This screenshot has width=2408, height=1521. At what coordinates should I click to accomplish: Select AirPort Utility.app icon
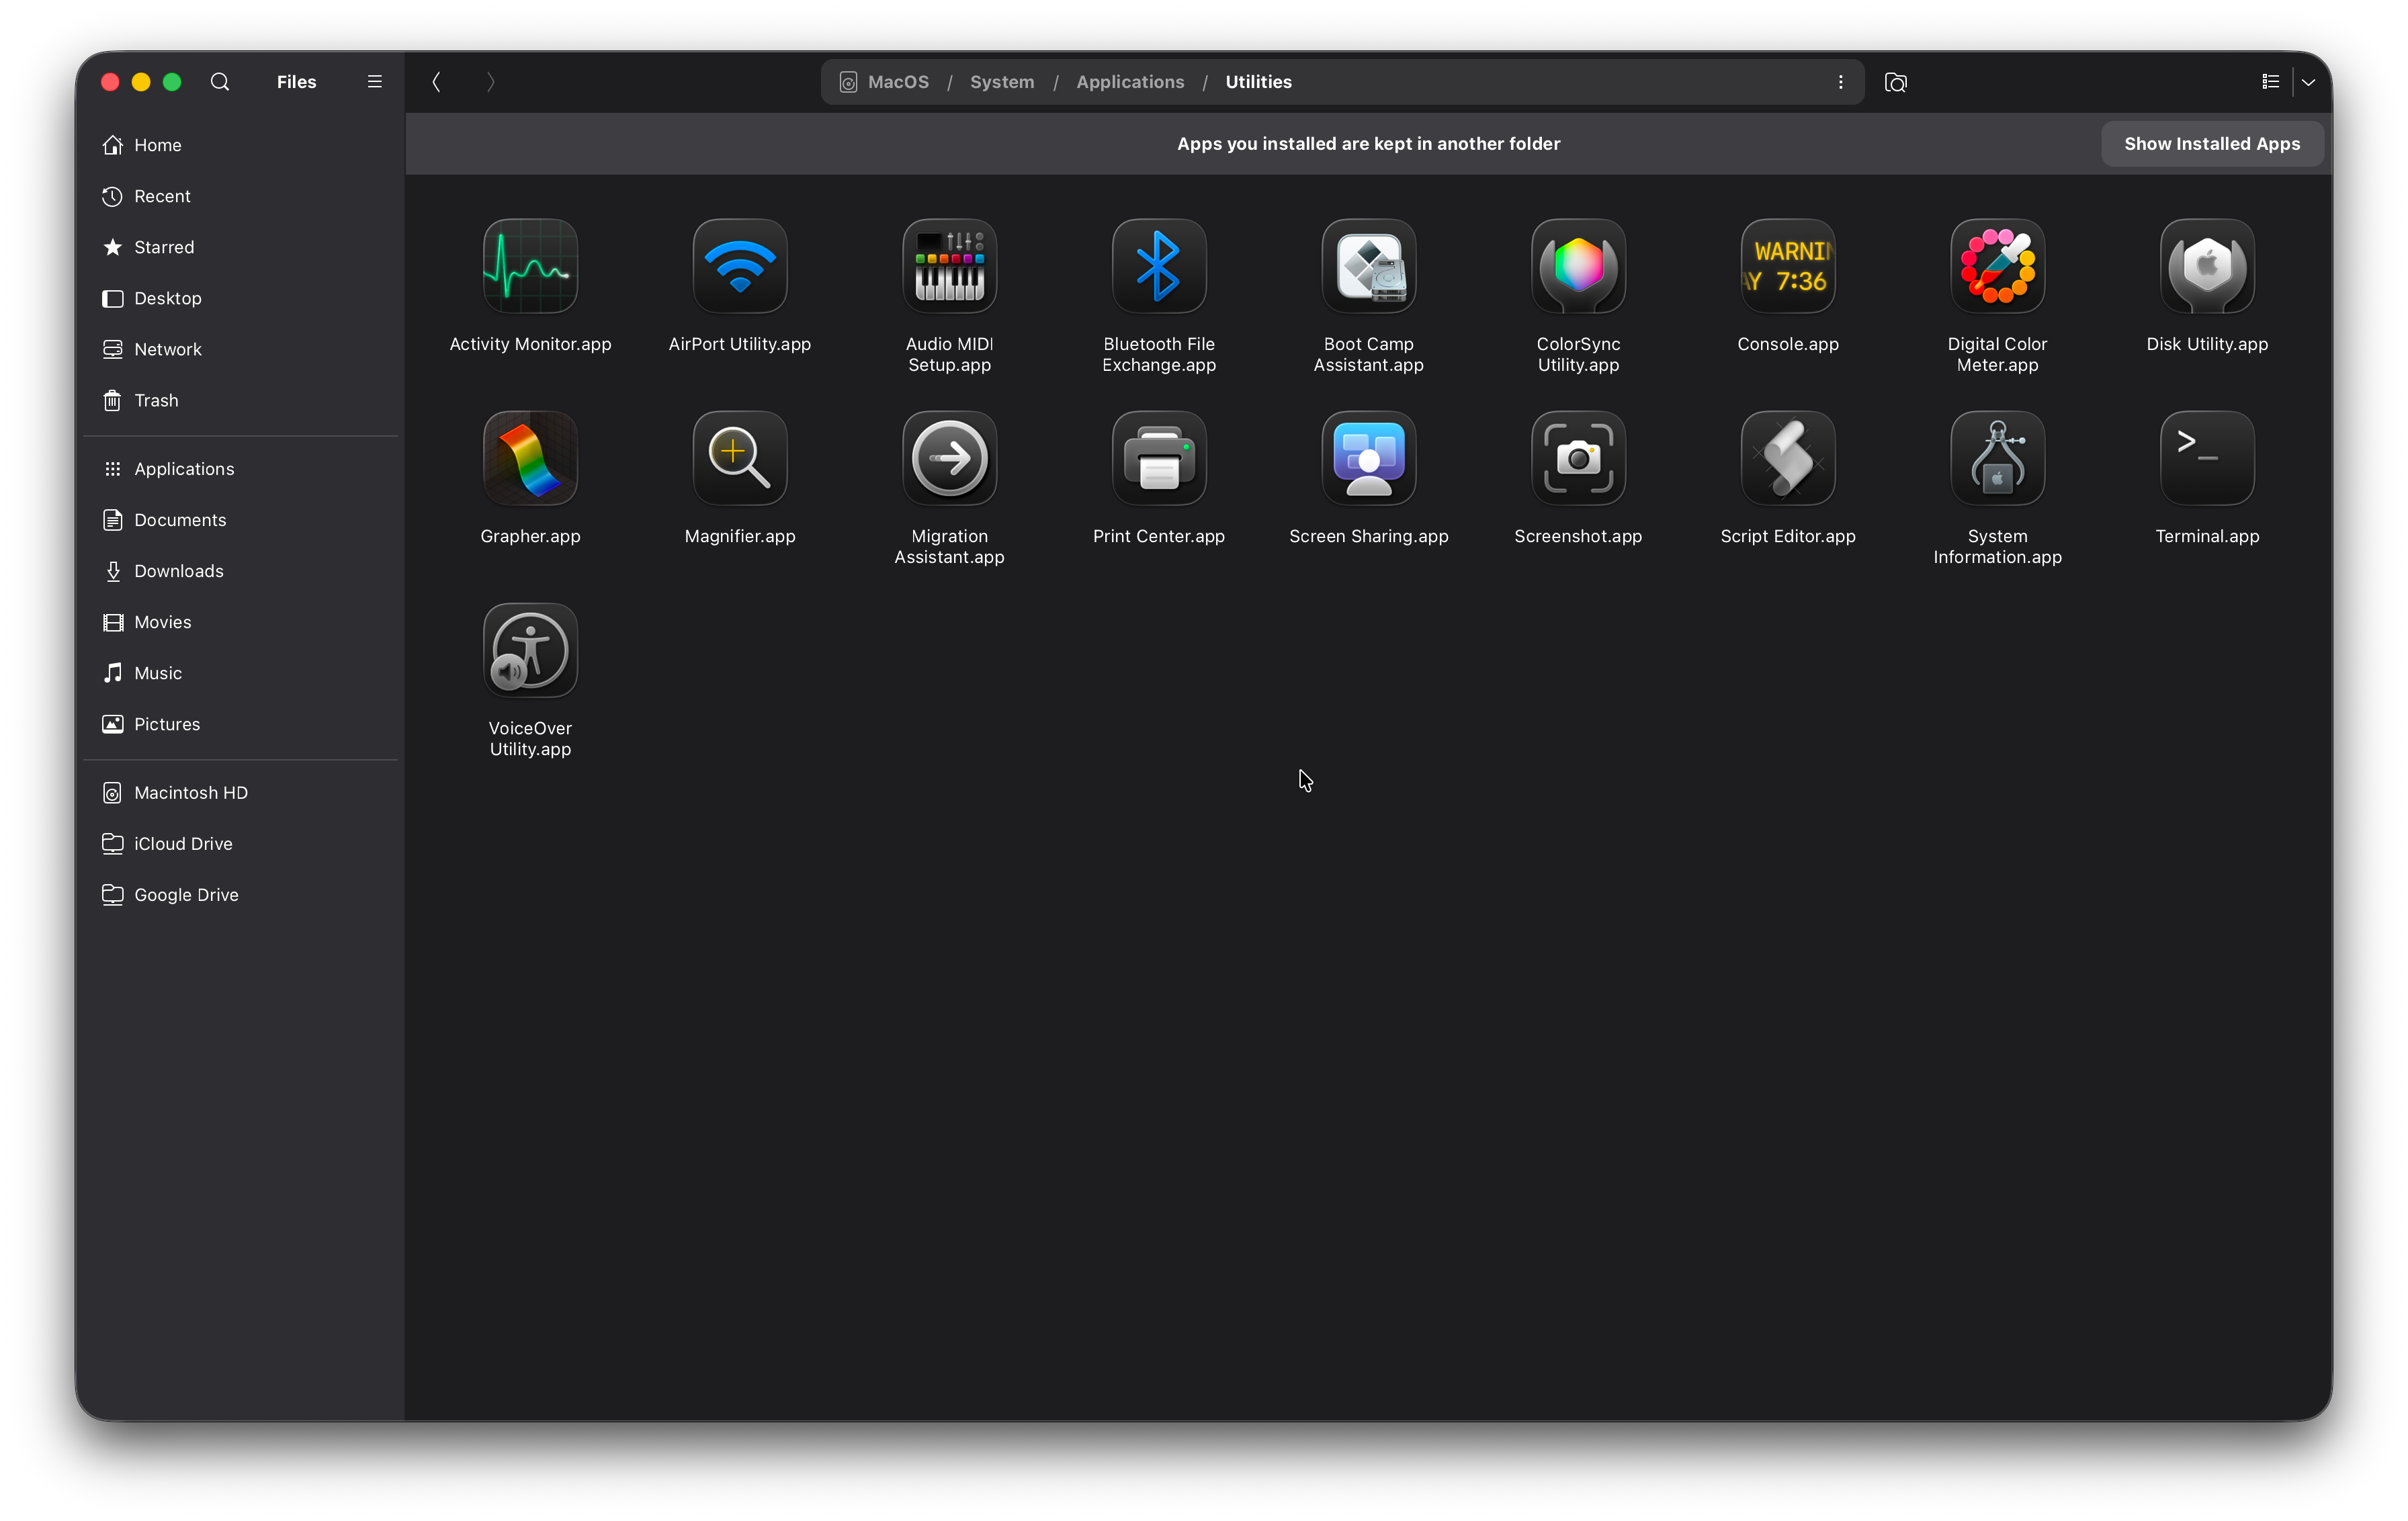(740, 266)
